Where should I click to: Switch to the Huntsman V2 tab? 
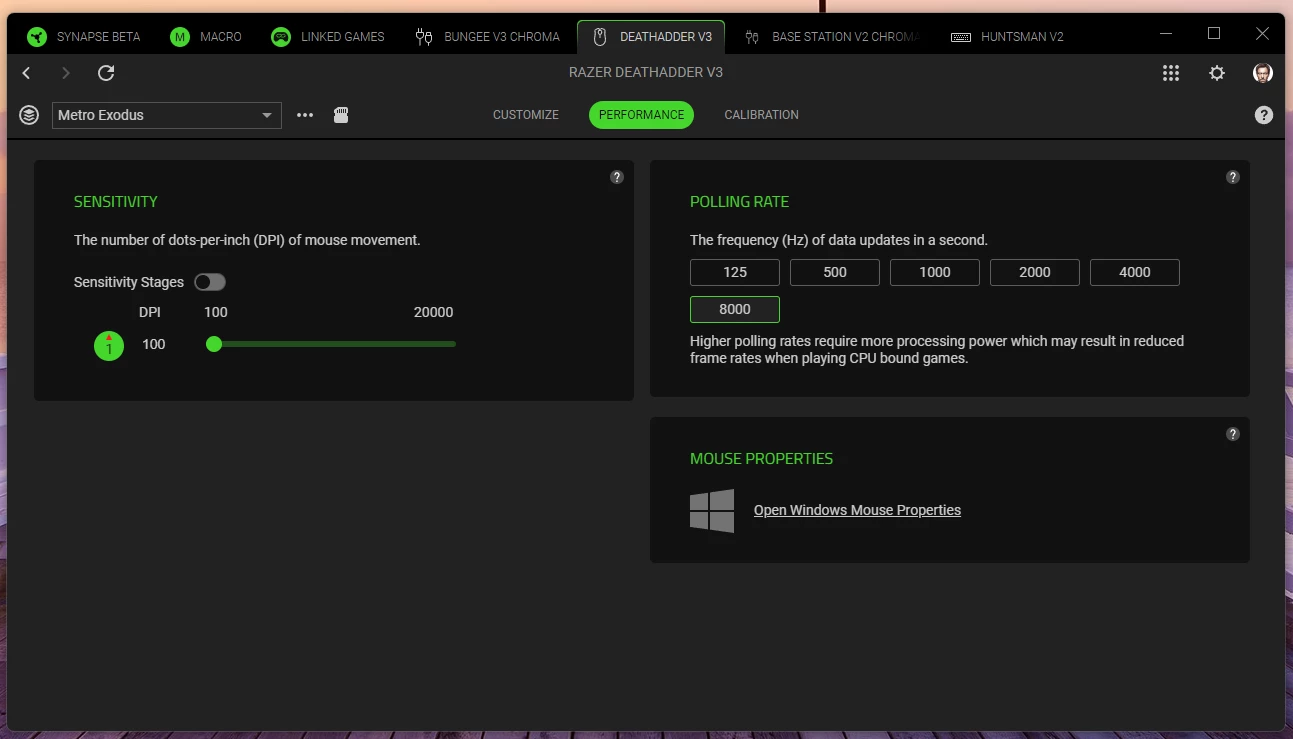1007,37
